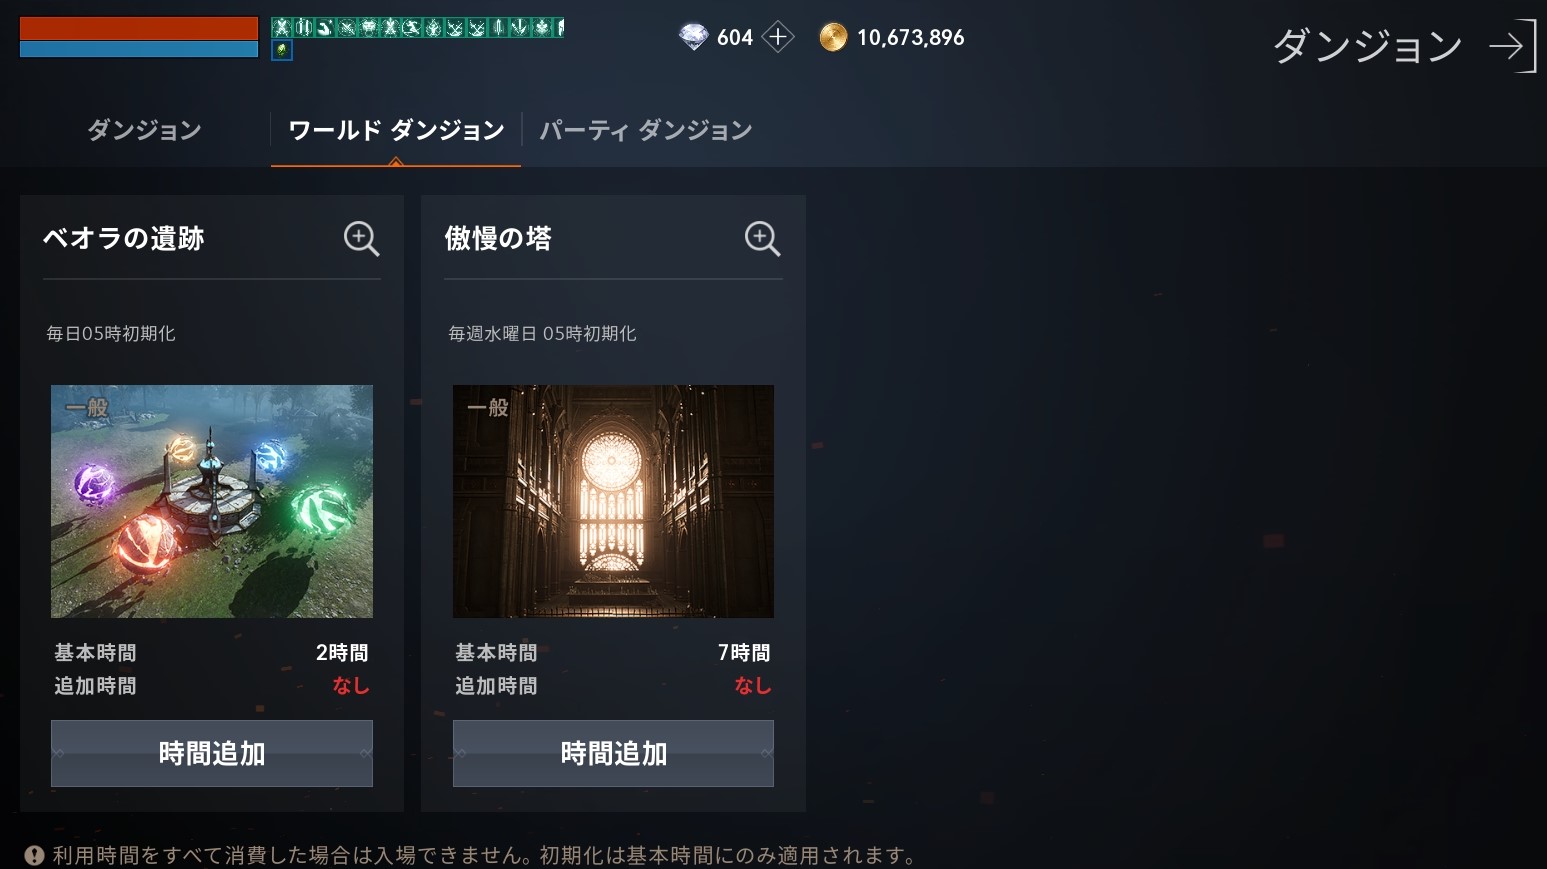Open the ベオラの遺跡 orb altar thumbnail
1547x869 pixels.
(212, 501)
